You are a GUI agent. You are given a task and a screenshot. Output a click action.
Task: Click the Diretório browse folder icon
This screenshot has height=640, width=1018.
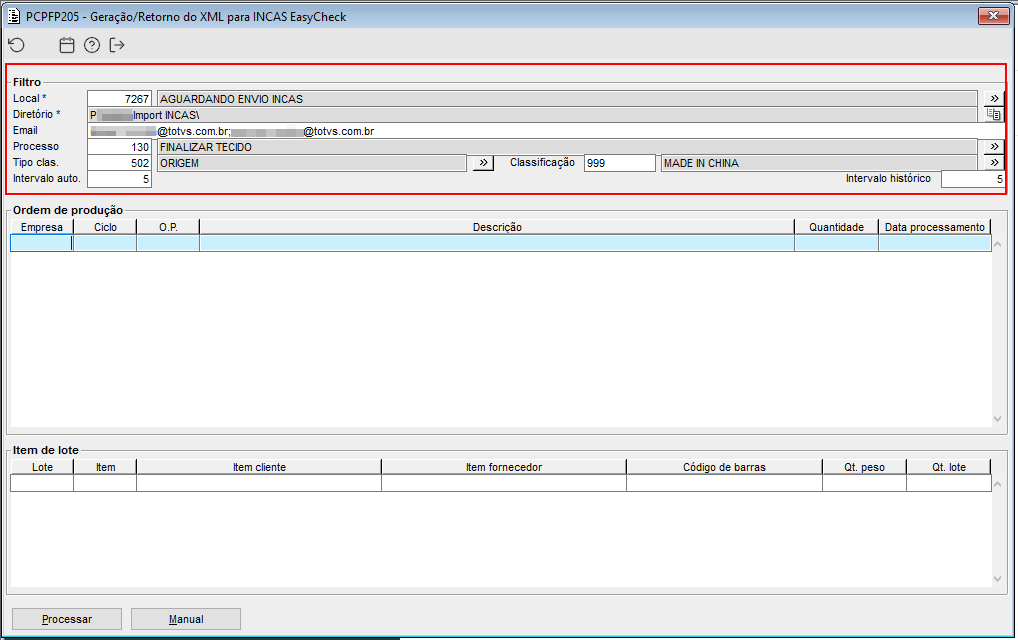click(994, 114)
